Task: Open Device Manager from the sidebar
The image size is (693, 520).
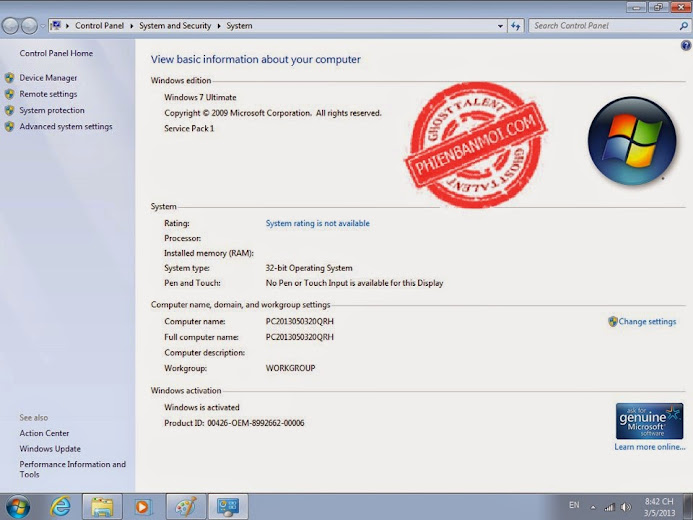Action: click(x=48, y=78)
